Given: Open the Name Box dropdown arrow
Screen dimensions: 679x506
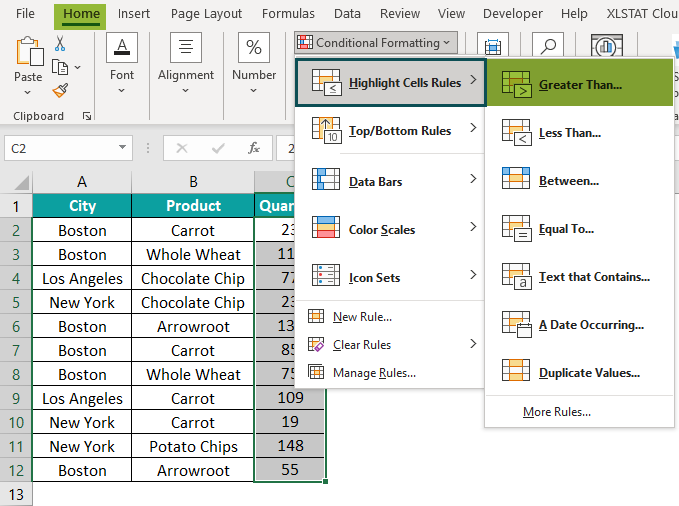Looking at the screenshot, I should coord(123,147).
